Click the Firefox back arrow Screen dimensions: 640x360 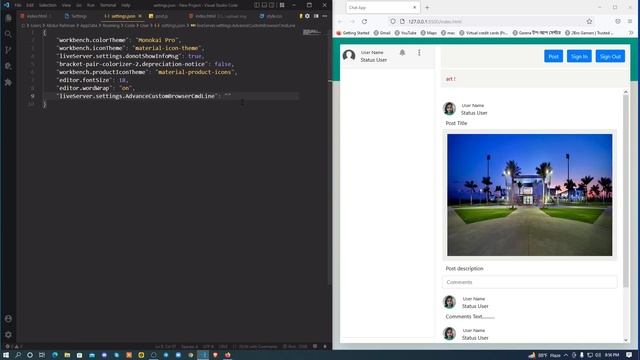[340, 21]
